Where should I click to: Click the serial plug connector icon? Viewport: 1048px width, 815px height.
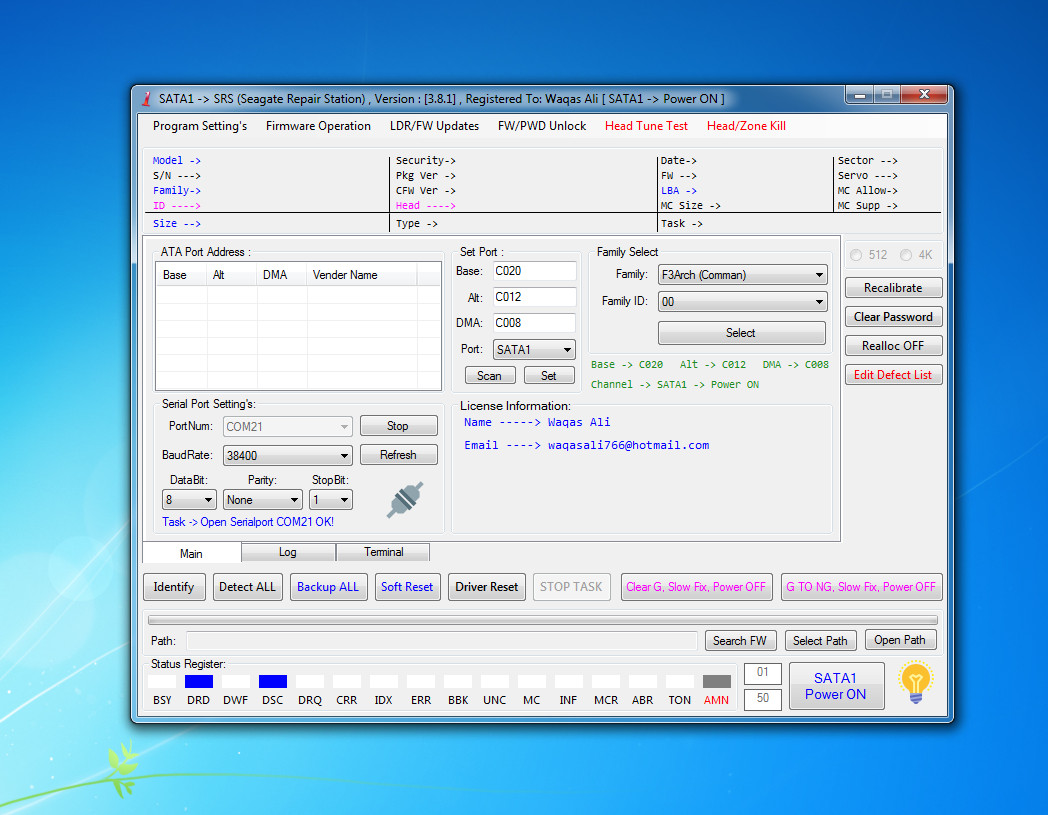(x=405, y=499)
